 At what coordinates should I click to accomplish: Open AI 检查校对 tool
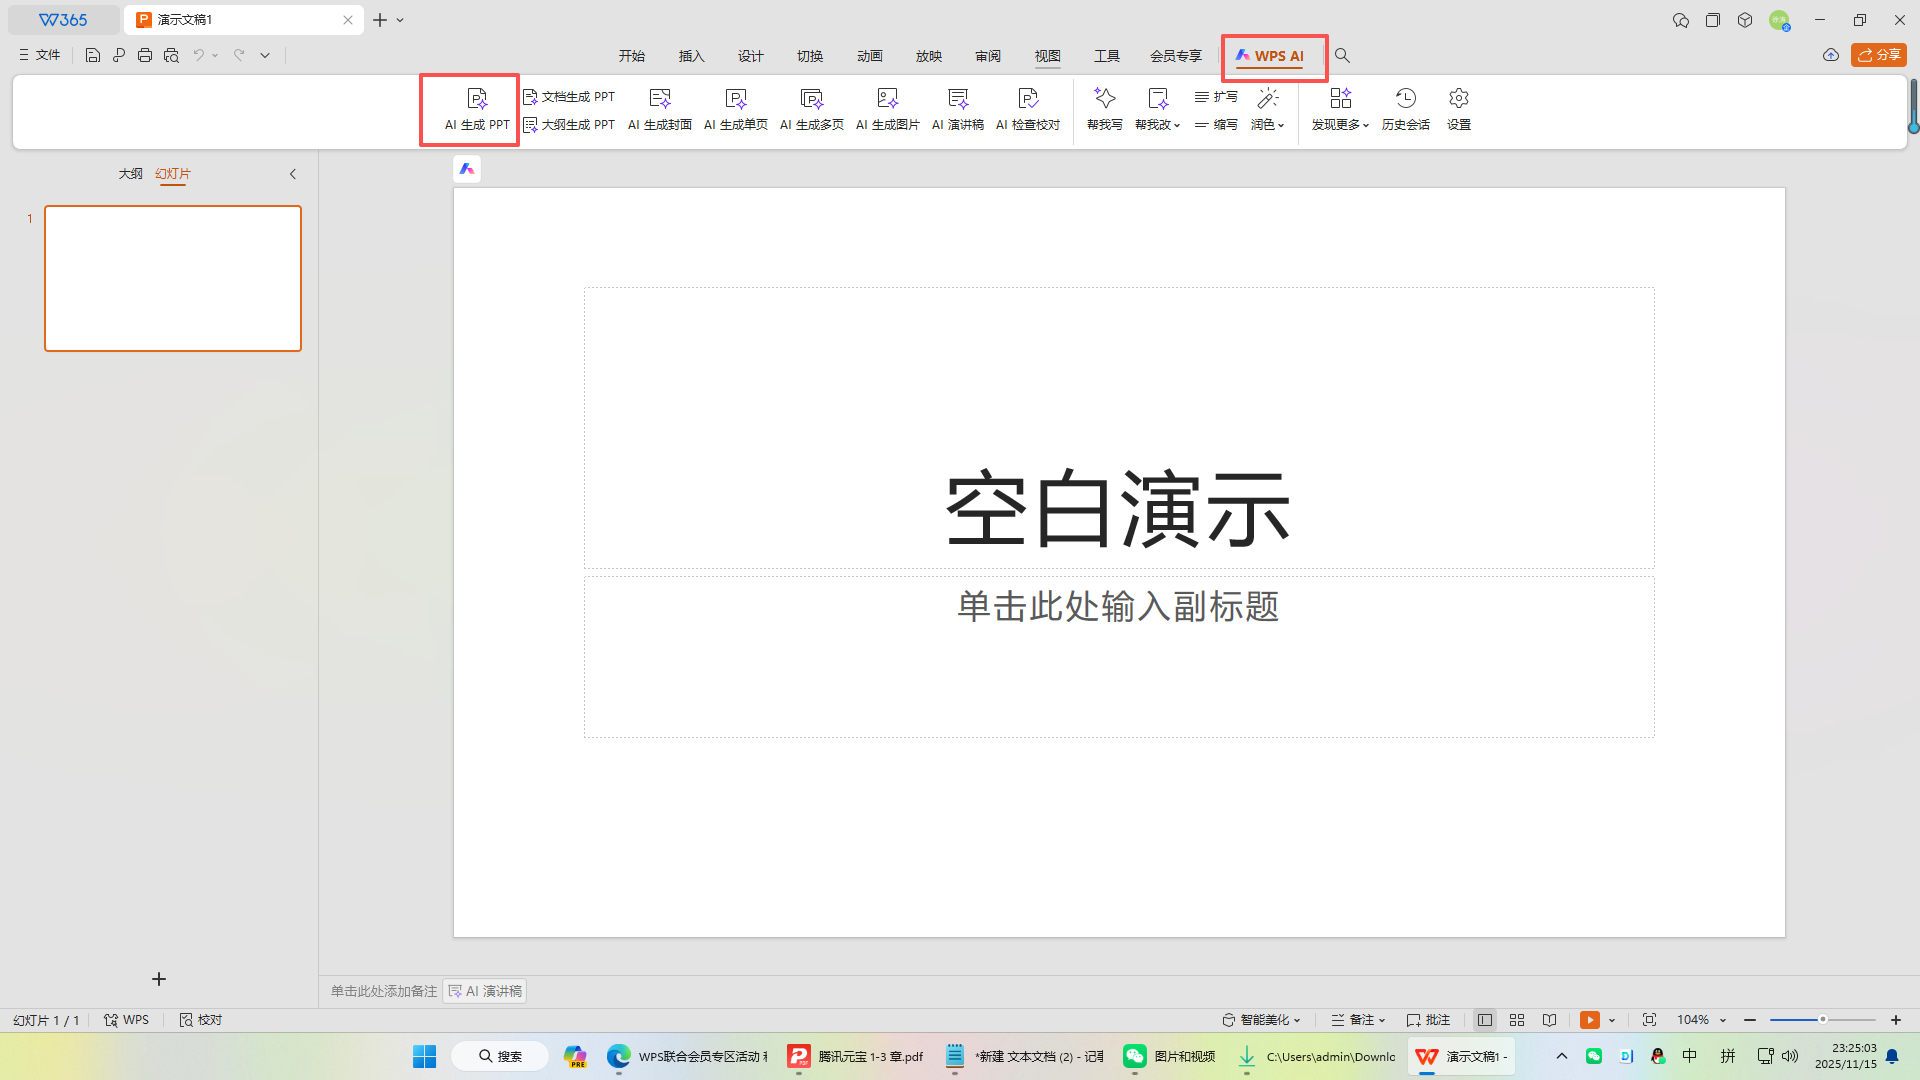pos(1028,110)
